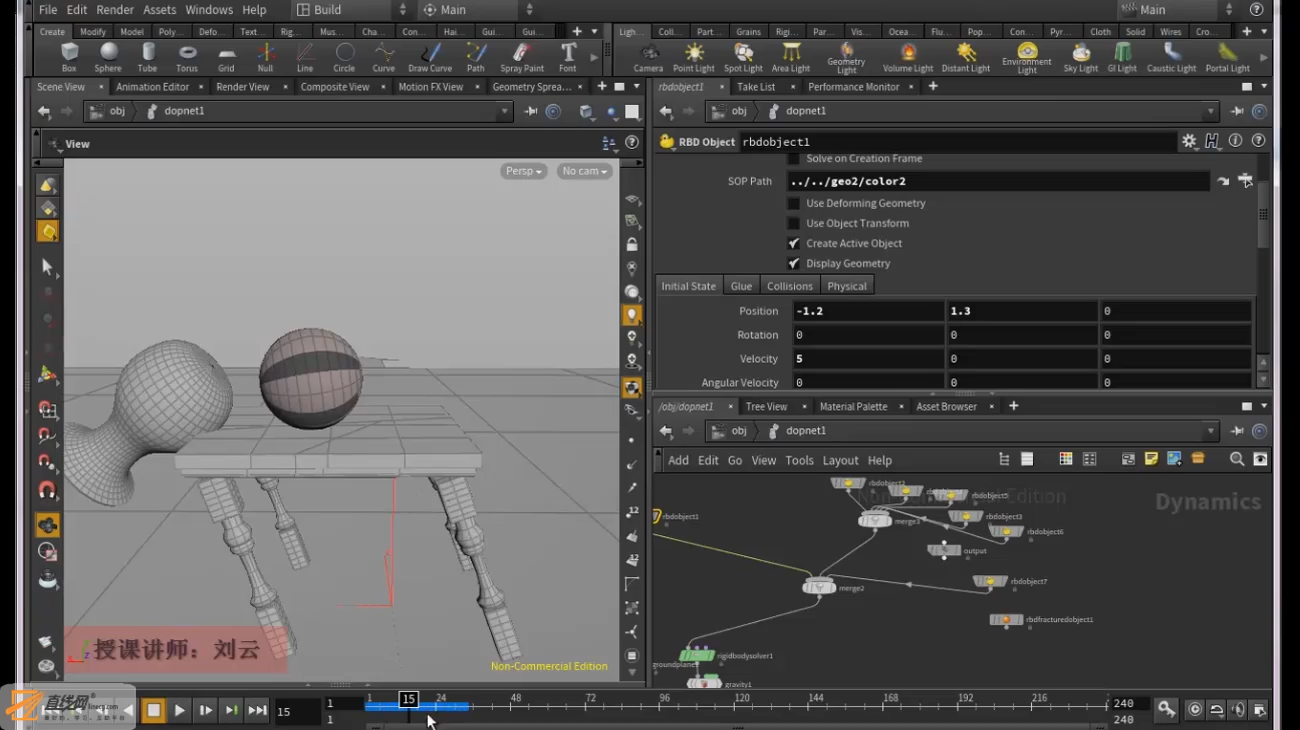Click the network editor find icon
This screenshot has height=730, width=1300.
[1237, 459]
